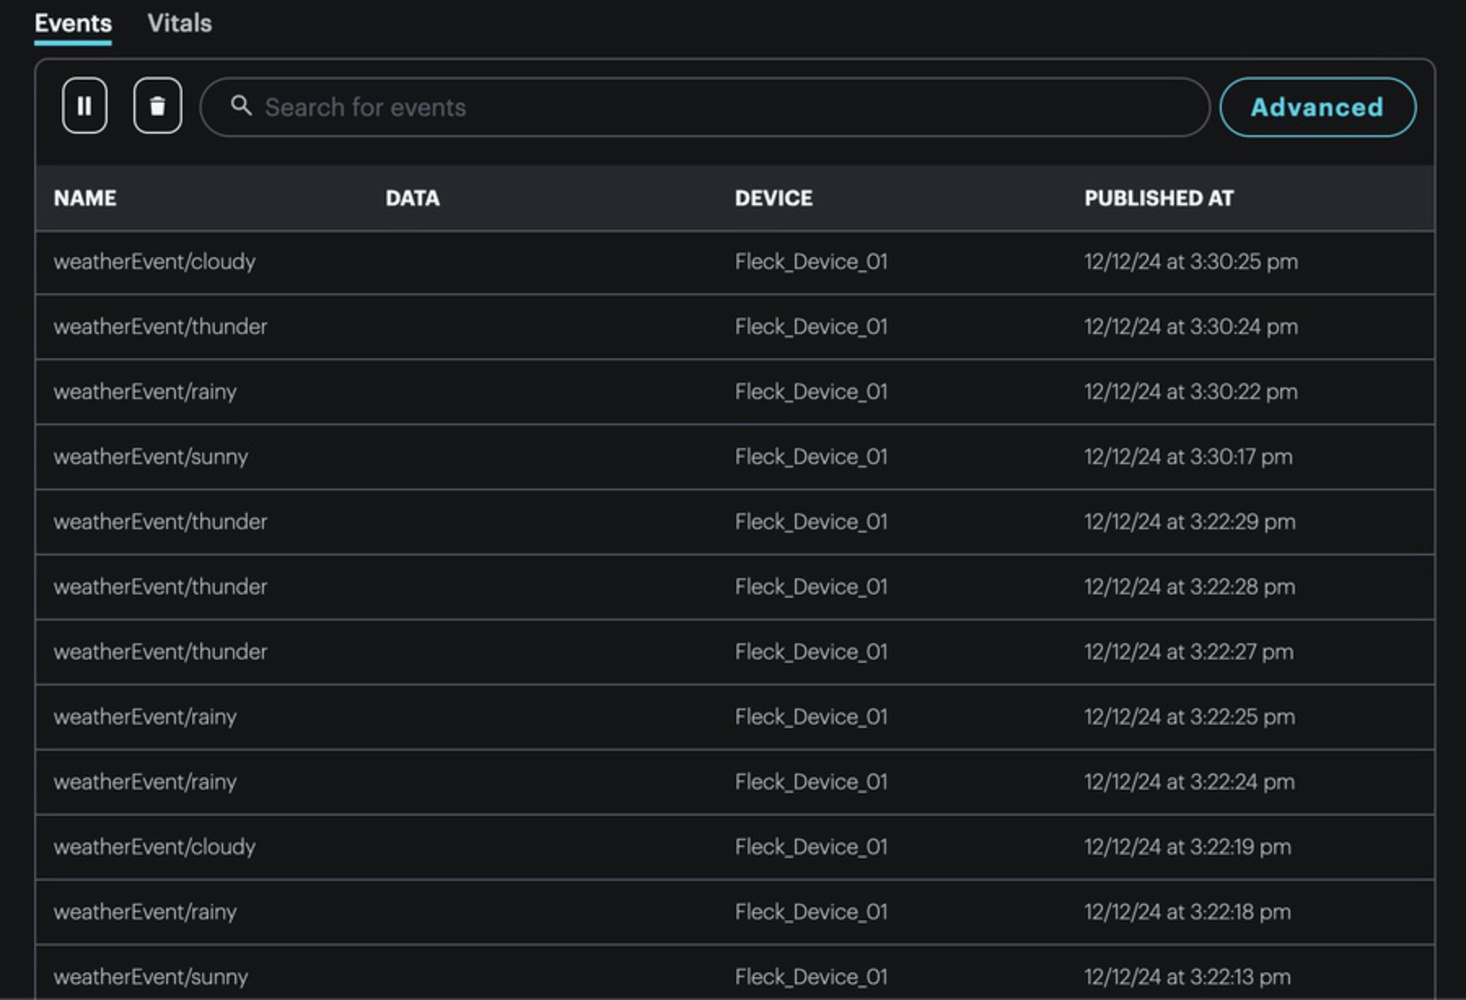Click timestamp 12/12/24 at 3:30:17 pm

(x=1188, y=457)
